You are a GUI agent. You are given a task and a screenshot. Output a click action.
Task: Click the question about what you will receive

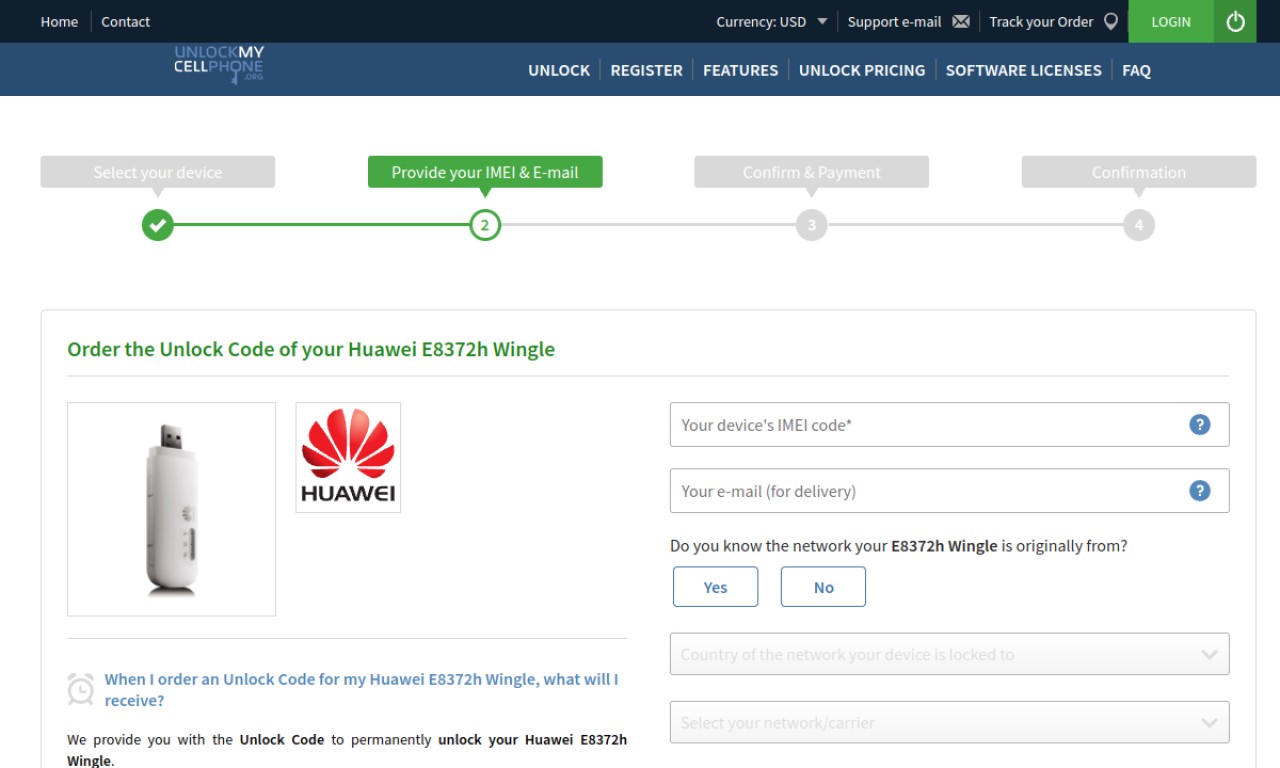[361, 690]
